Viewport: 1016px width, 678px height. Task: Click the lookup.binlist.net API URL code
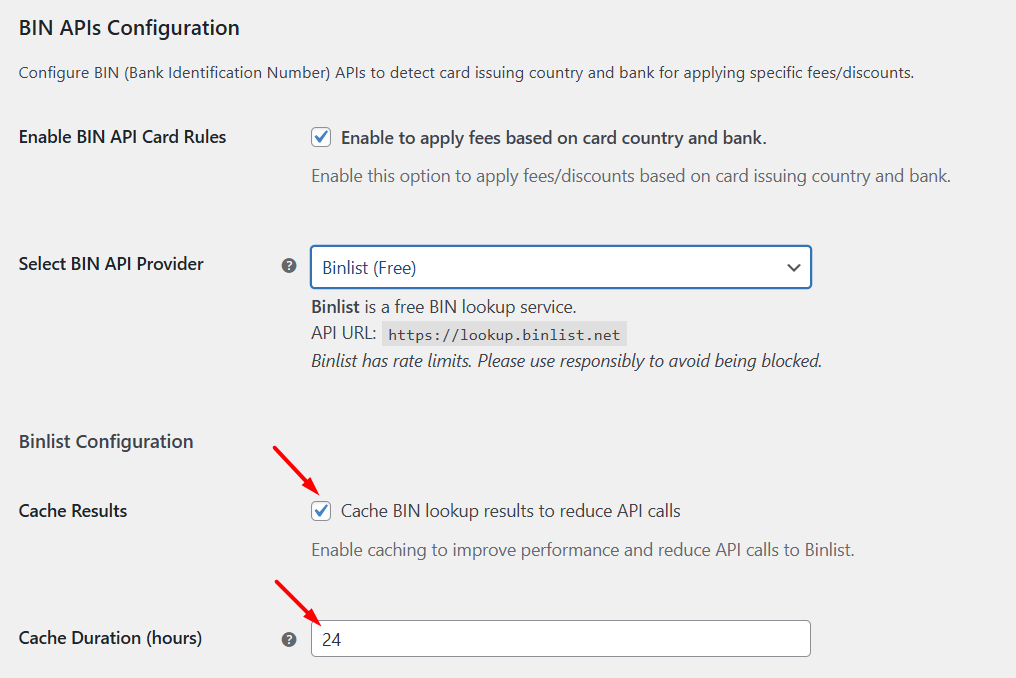point(504,334)
